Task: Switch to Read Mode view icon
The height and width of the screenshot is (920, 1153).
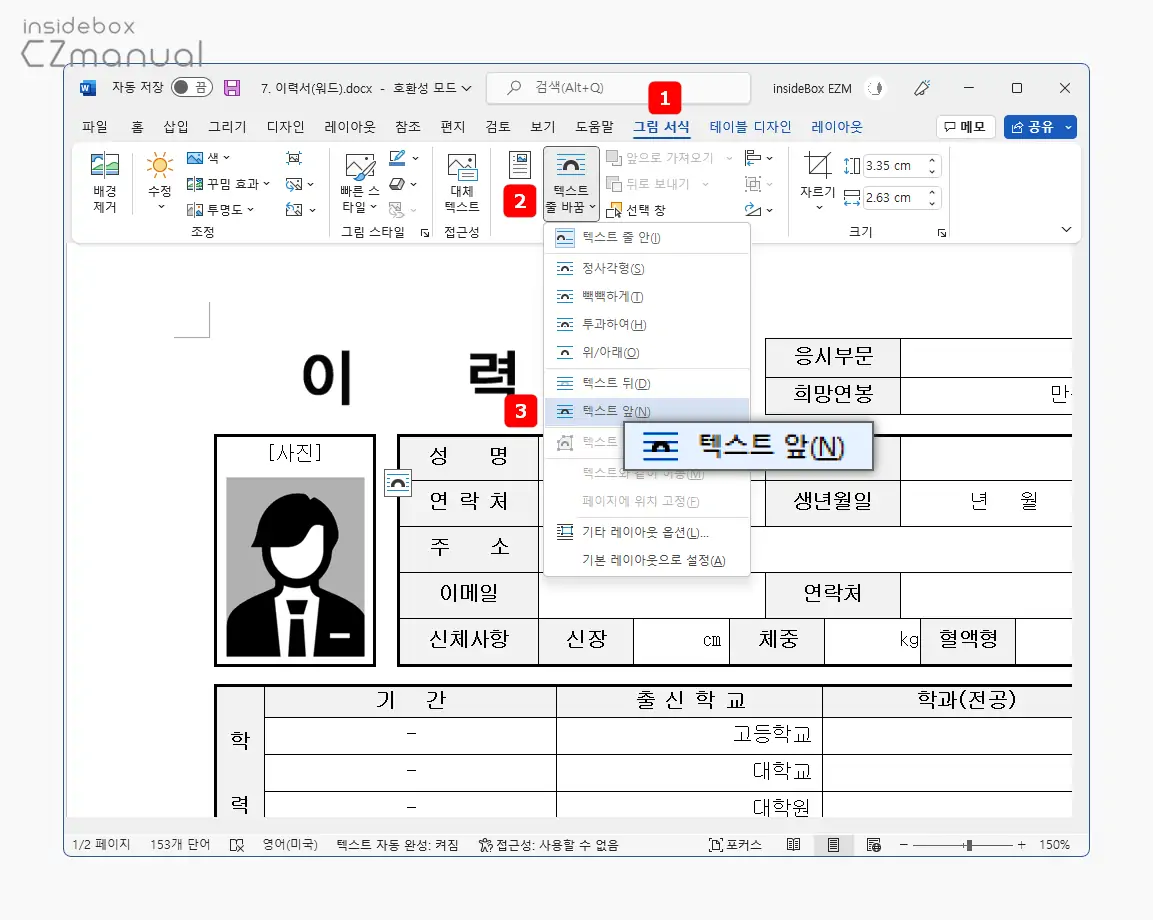Action: 793,845
